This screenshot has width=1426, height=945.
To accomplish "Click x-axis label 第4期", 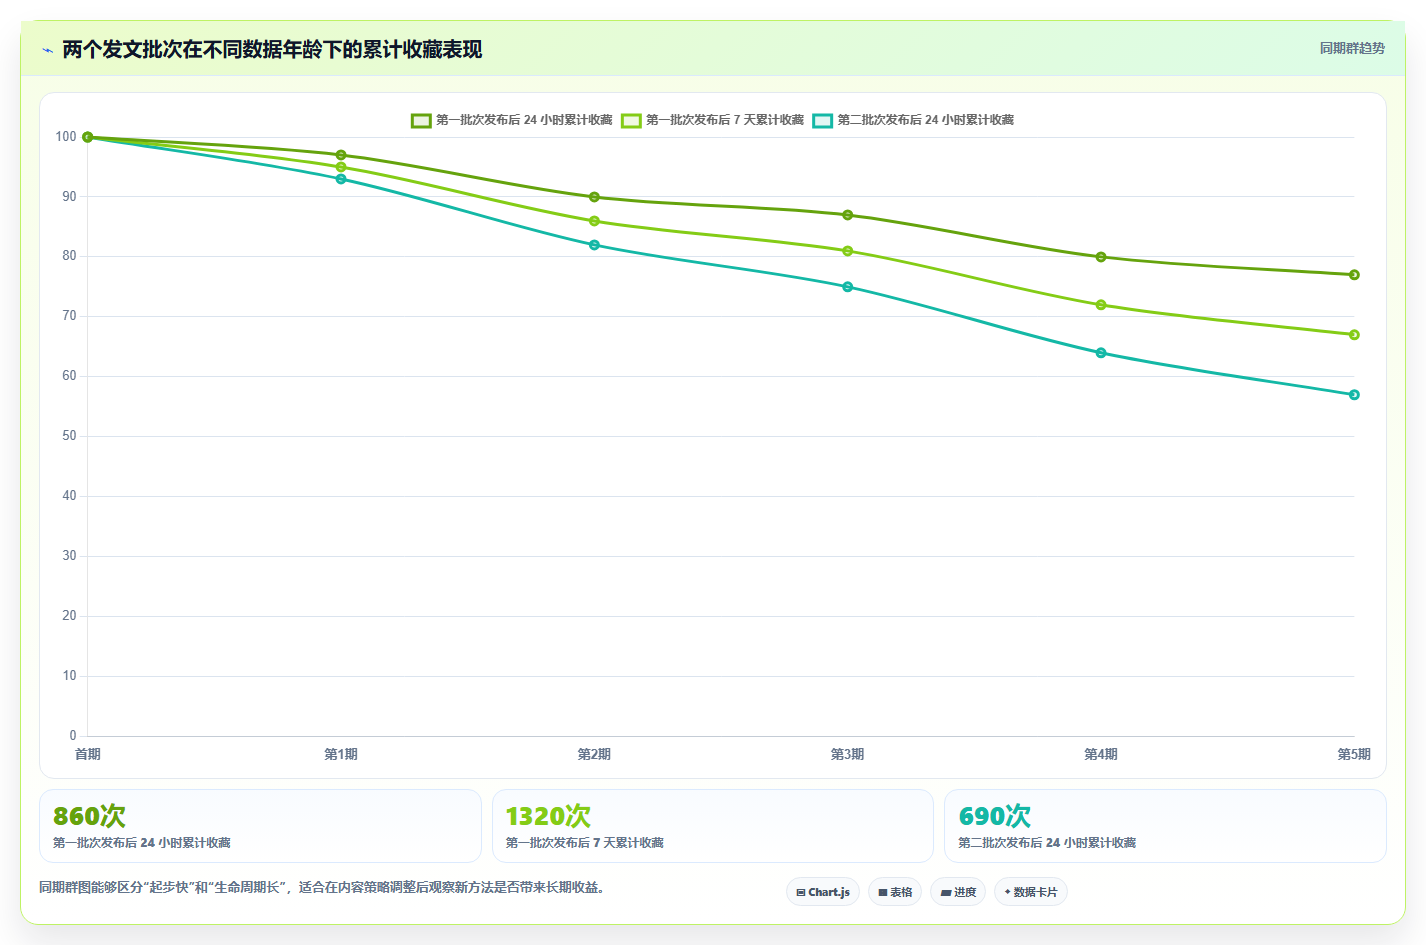I will click(x=1101, y=754).
